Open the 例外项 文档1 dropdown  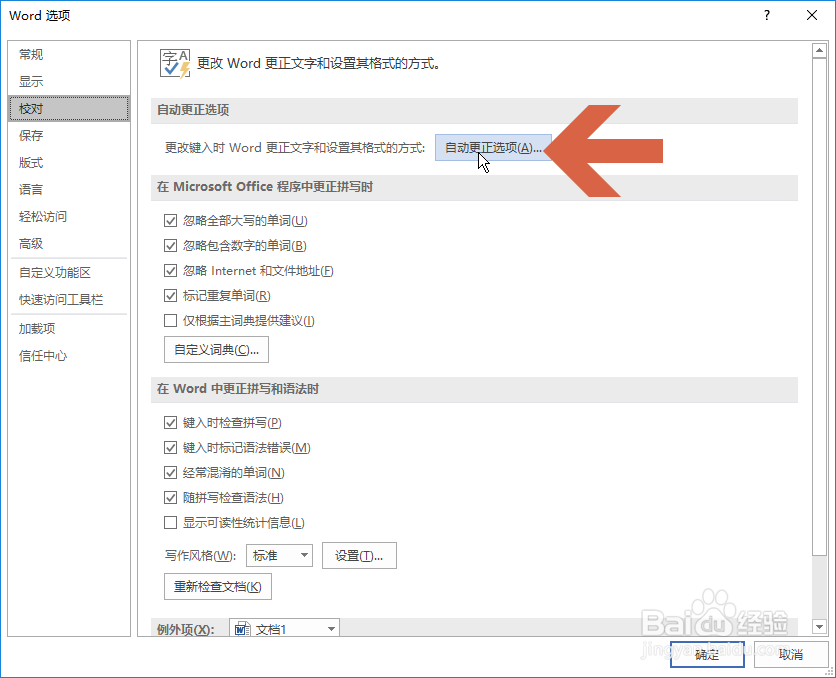[284, 629]
